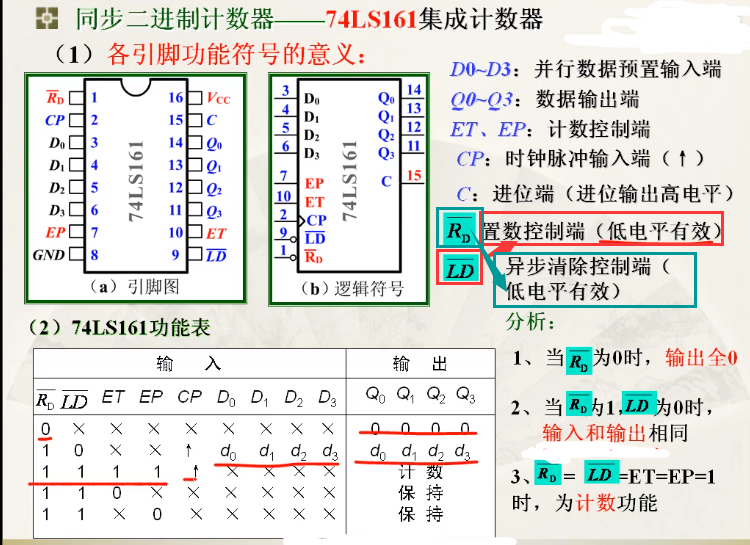Select the red word 计数 in 为计数功能
750x545 pixels.
tap(596, 503)
